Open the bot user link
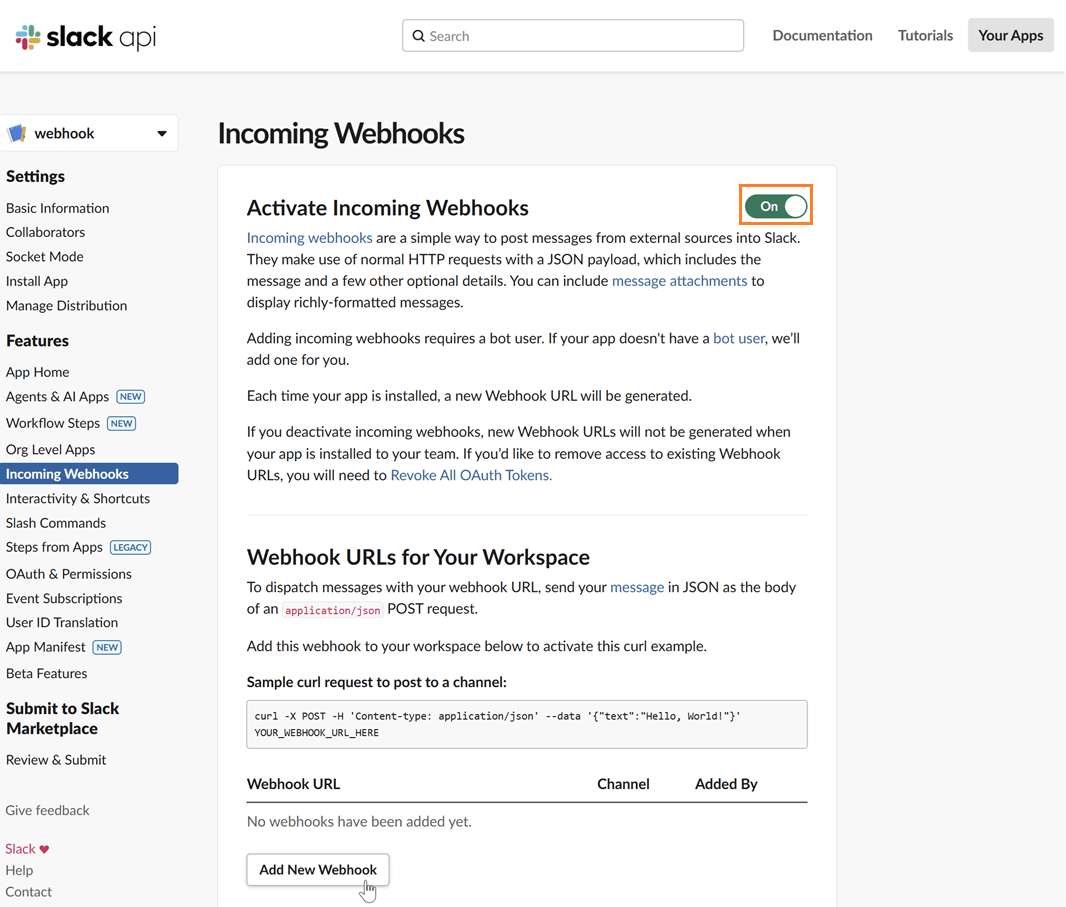 739,338
